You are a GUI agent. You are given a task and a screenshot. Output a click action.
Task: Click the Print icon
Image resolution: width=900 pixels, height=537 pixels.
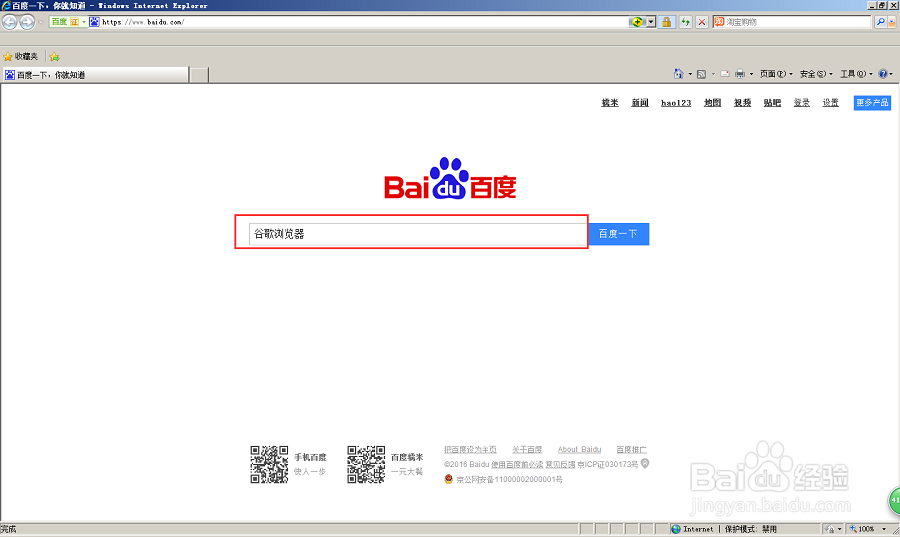tap(740, 74)
